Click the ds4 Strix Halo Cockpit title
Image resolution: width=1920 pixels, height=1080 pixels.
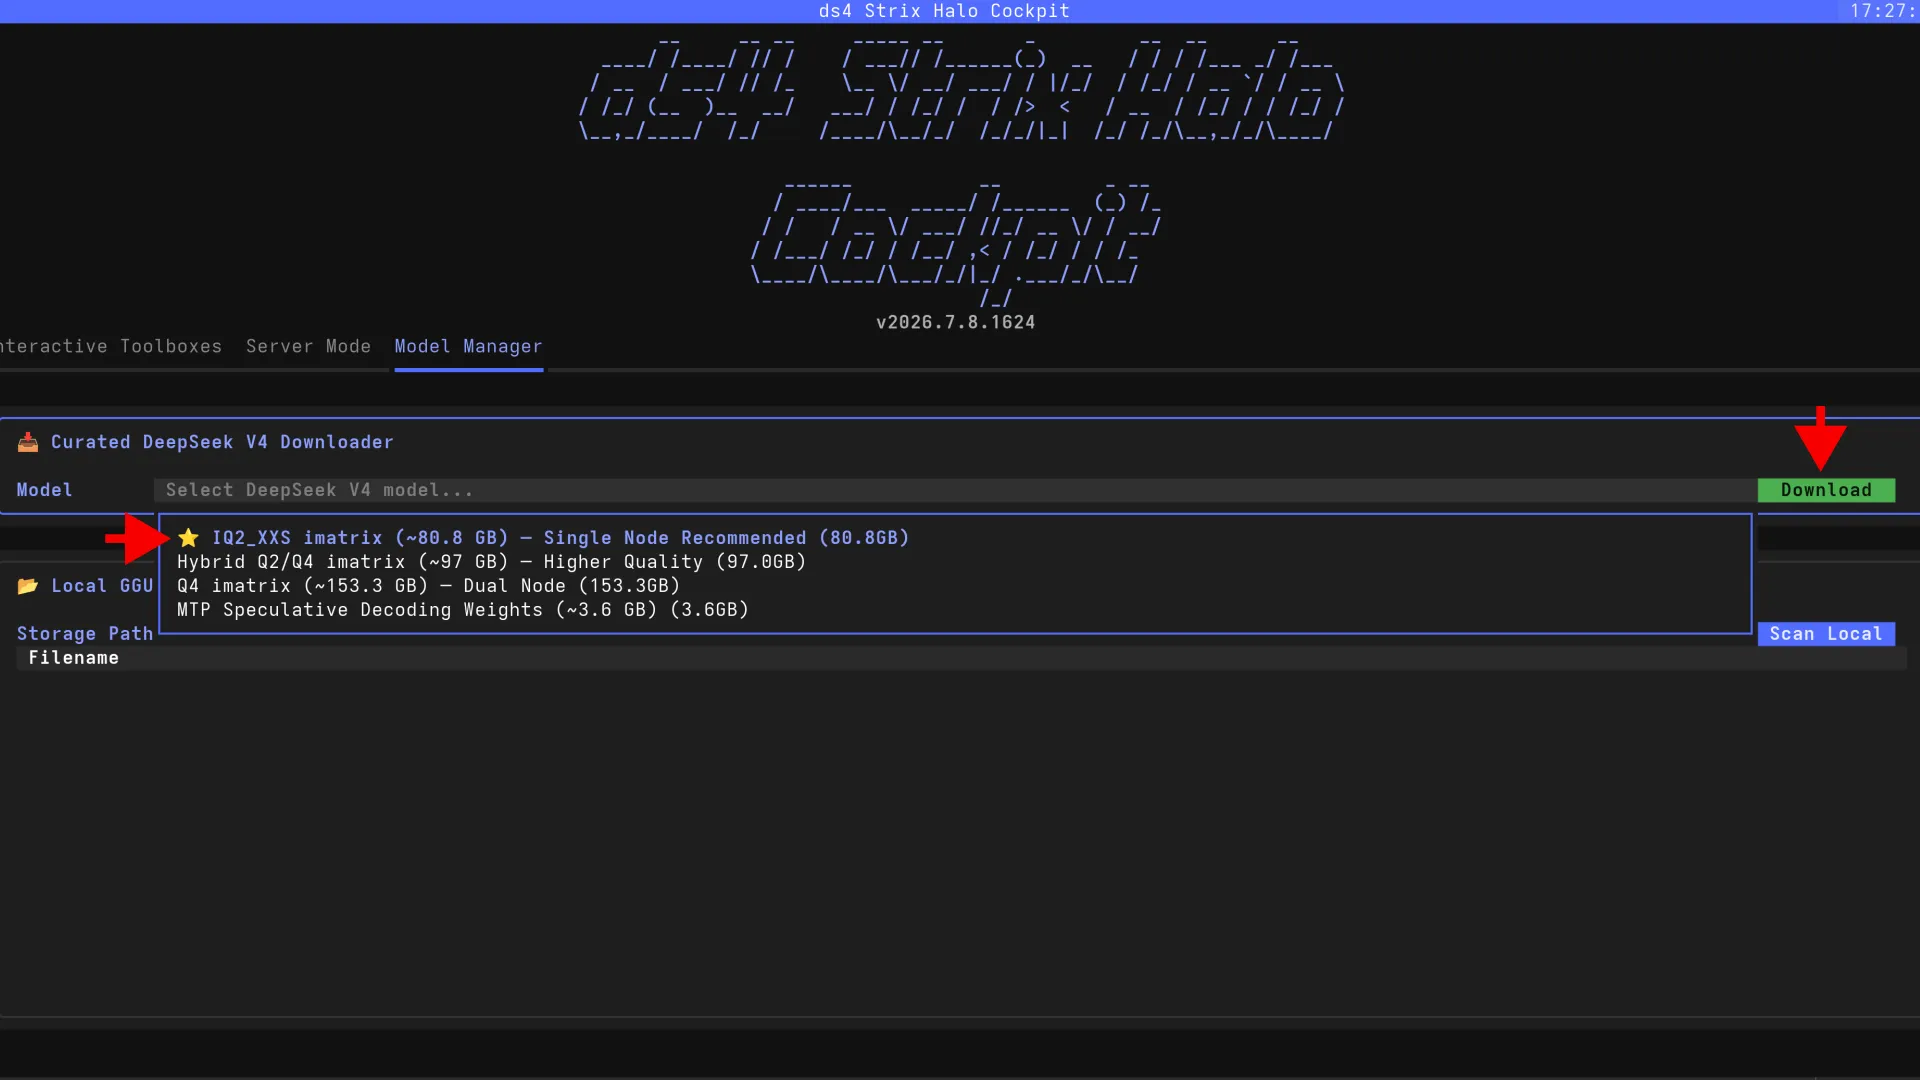(944, 11)
